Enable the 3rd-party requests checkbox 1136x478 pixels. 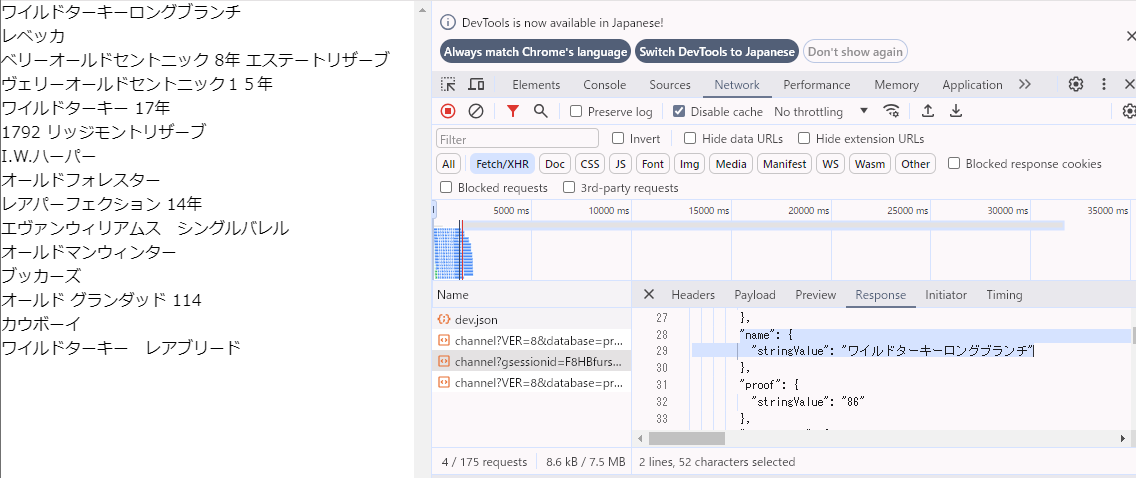coord(569,188)
